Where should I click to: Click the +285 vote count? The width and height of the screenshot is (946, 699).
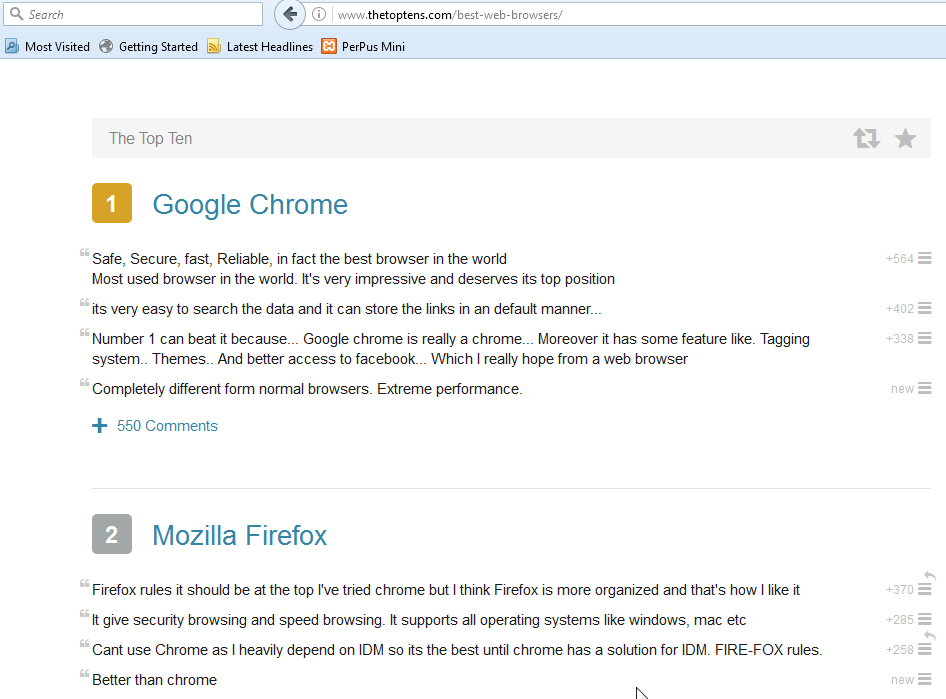coord(900,620)
